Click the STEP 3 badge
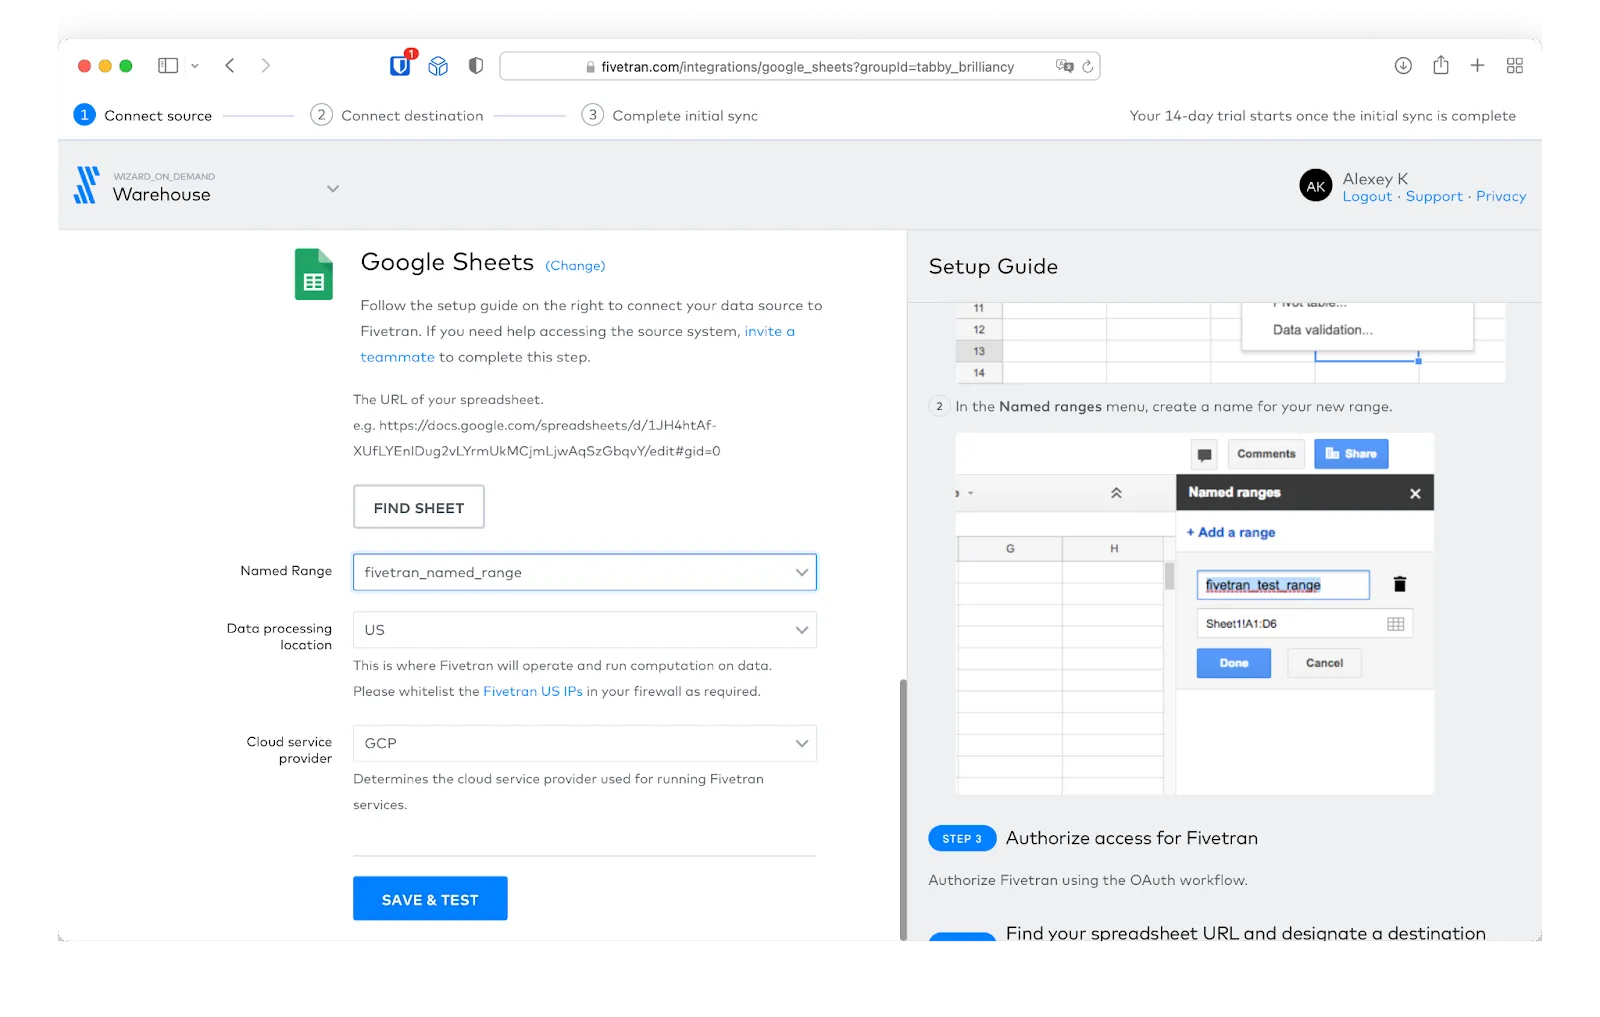Viewport: 1600px width, 1017px height. pyautogui.click(x=962, y=838)
